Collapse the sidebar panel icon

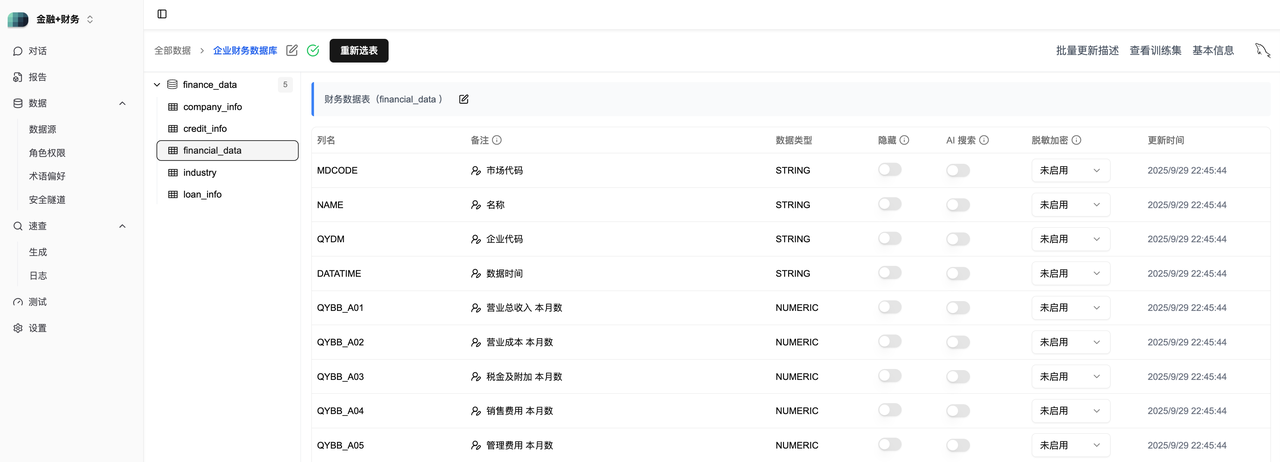[x=162, y=14]
